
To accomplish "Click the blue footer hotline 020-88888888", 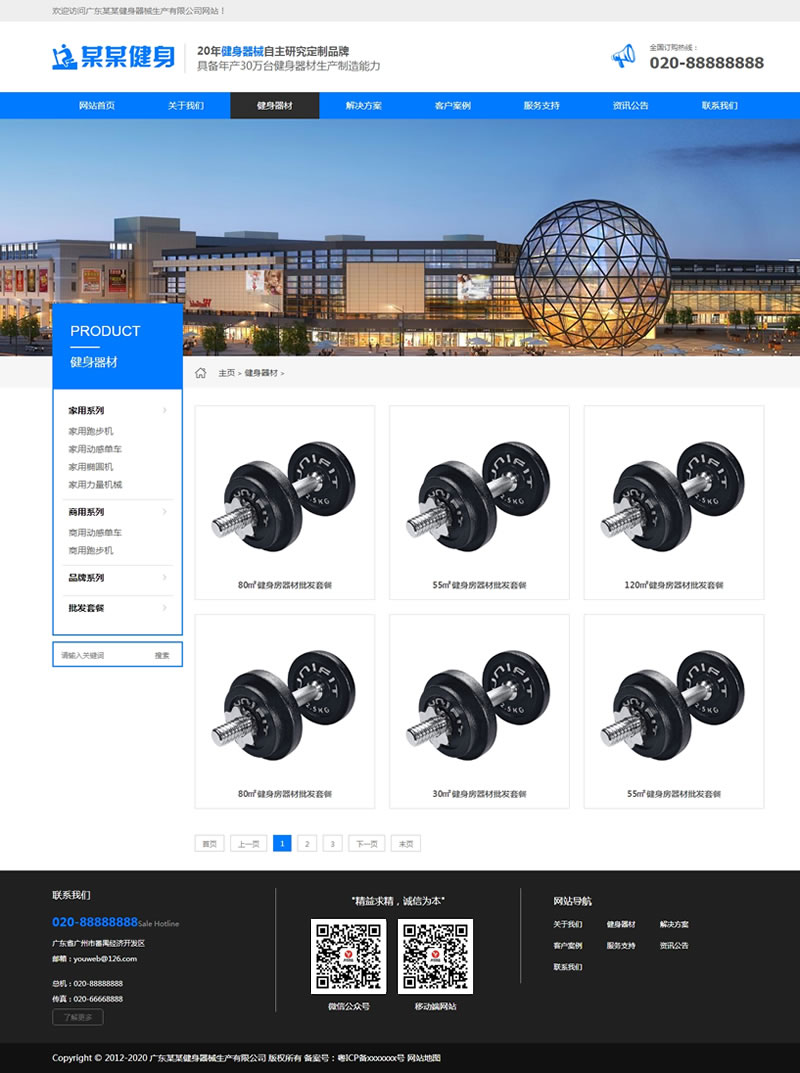I will (95, 922).
